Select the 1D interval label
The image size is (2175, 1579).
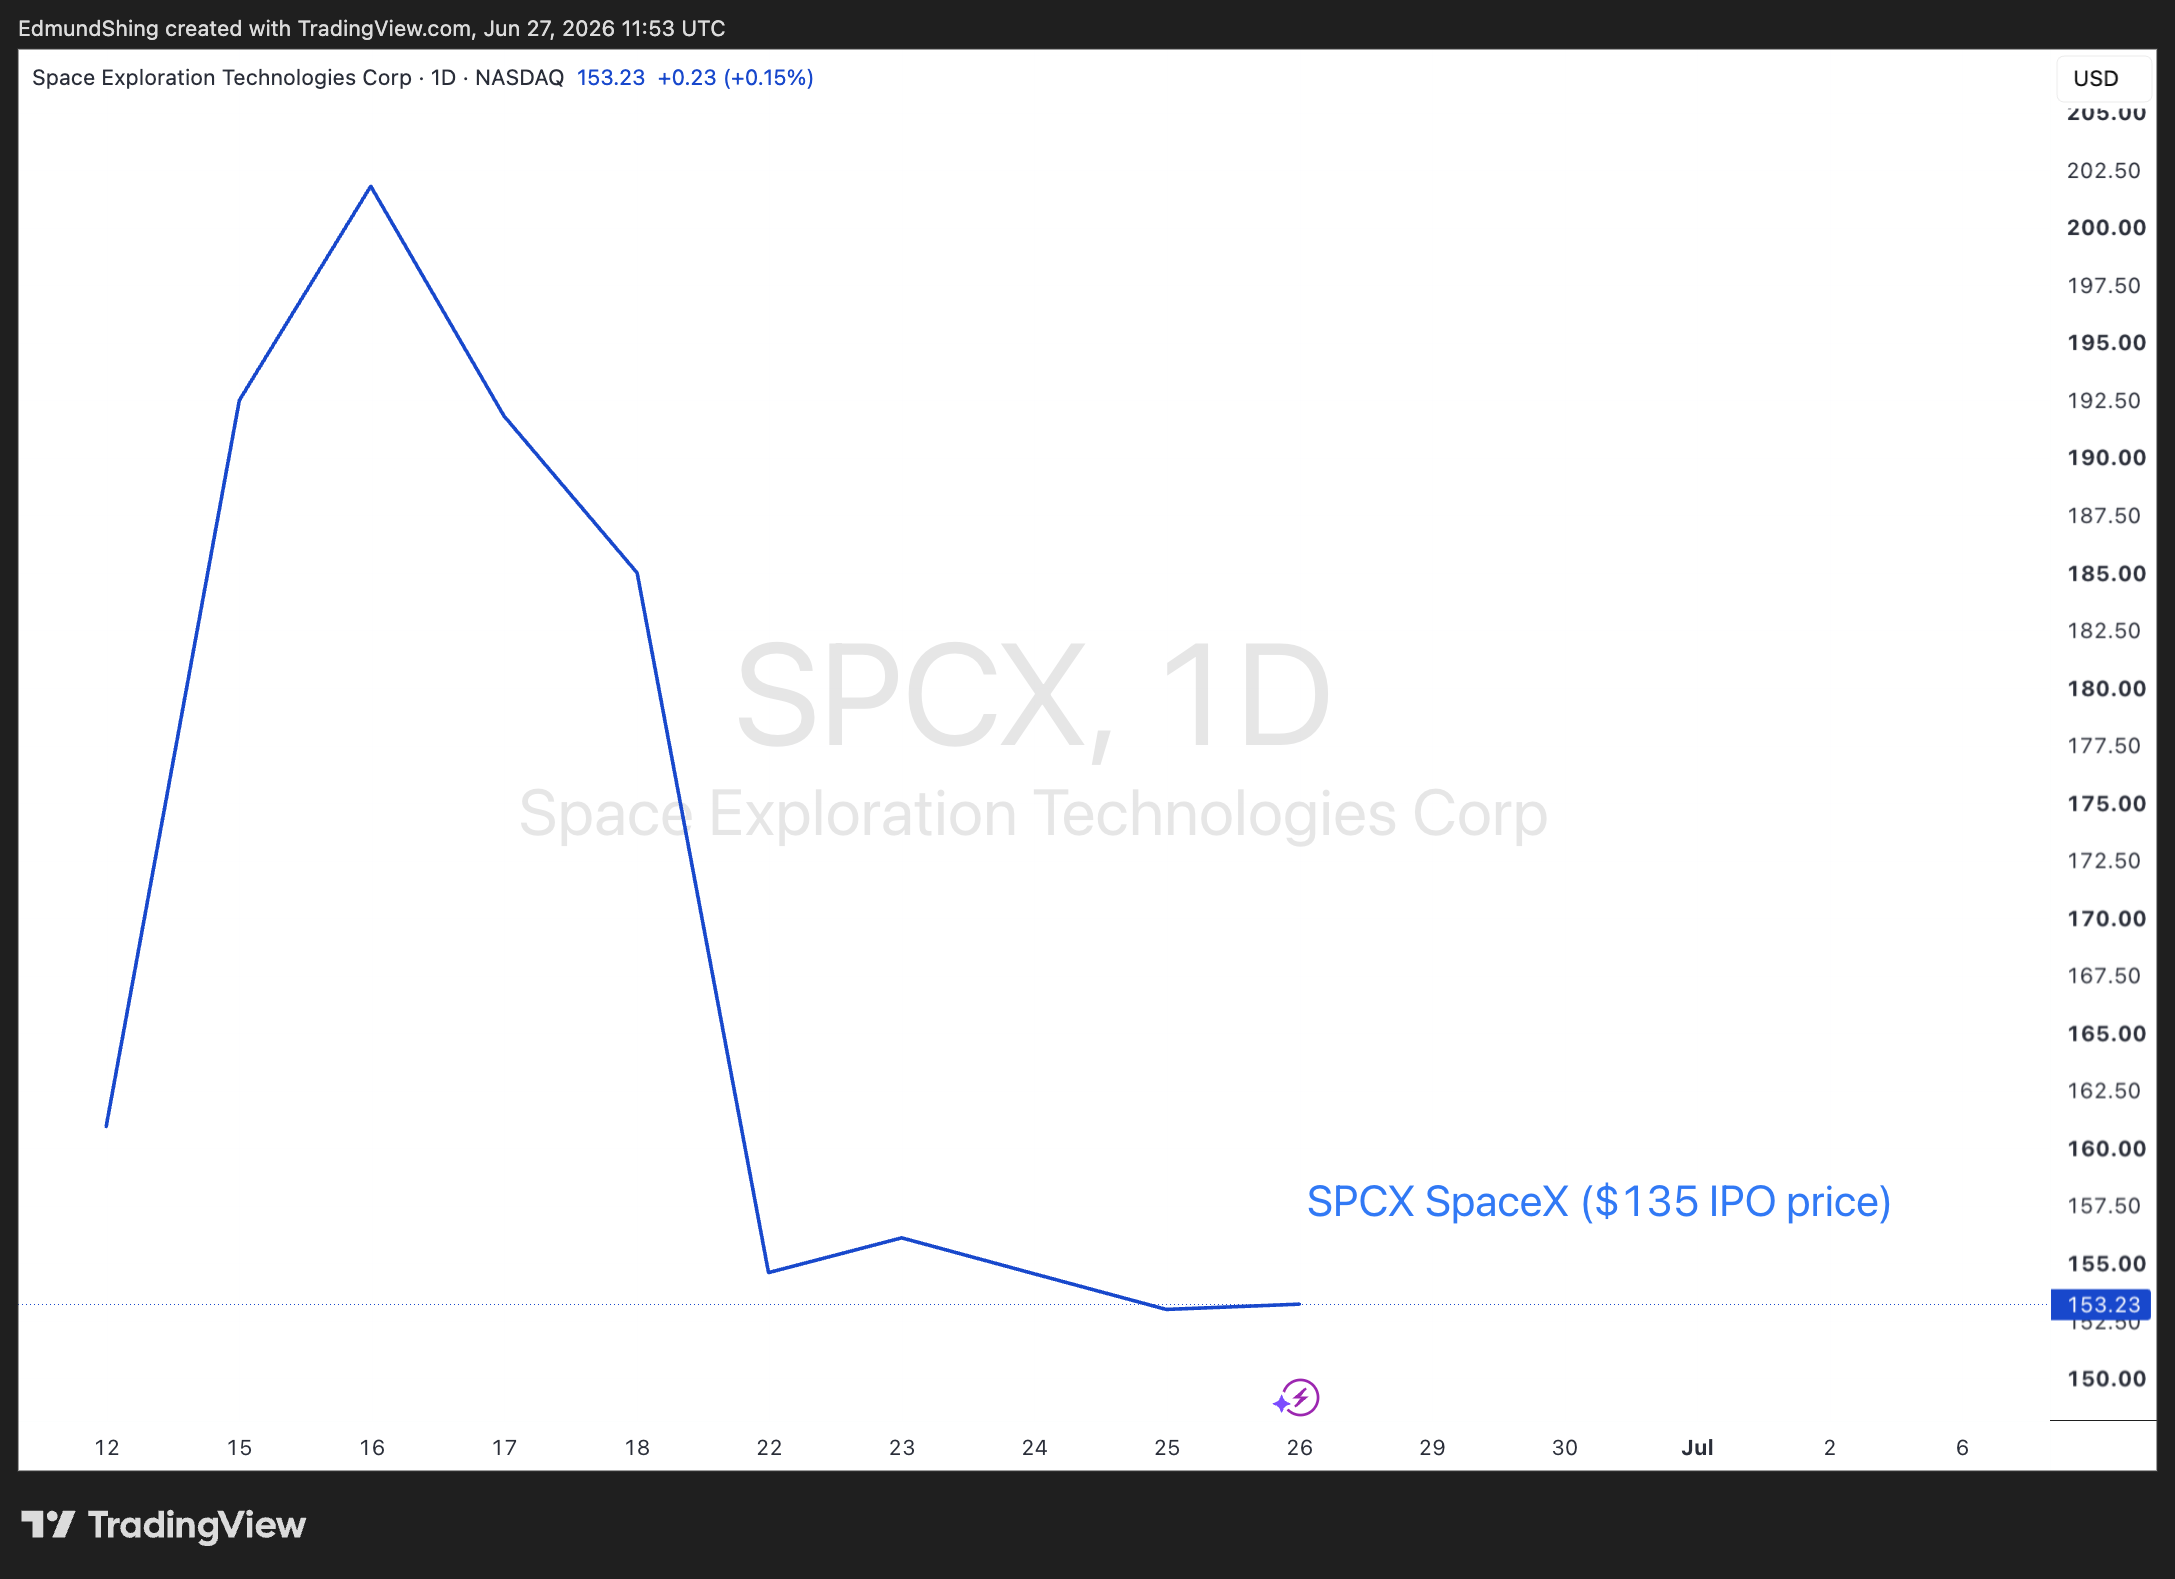click(x=443, y=77)
